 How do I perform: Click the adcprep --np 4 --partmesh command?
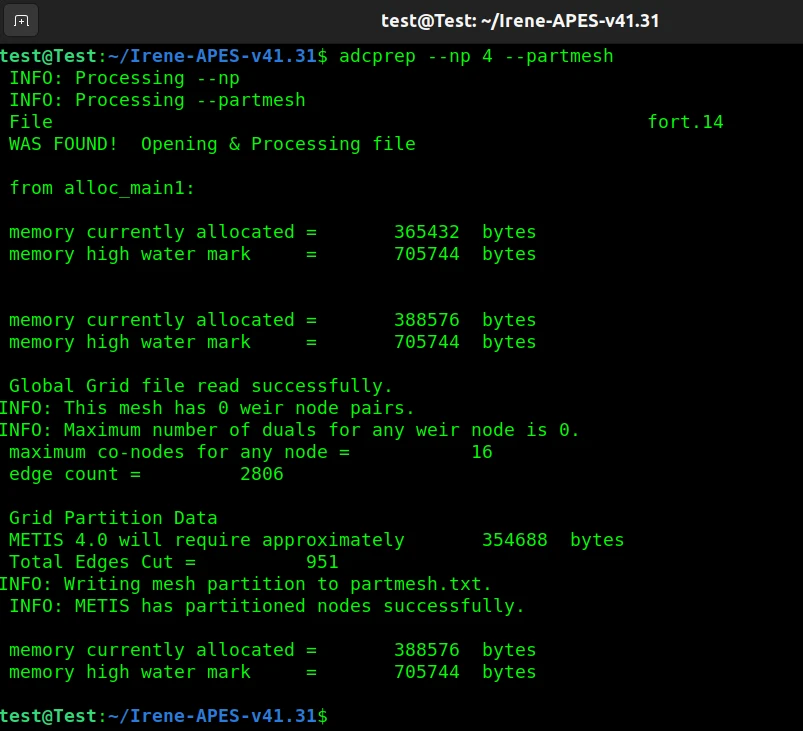point(476,56)
